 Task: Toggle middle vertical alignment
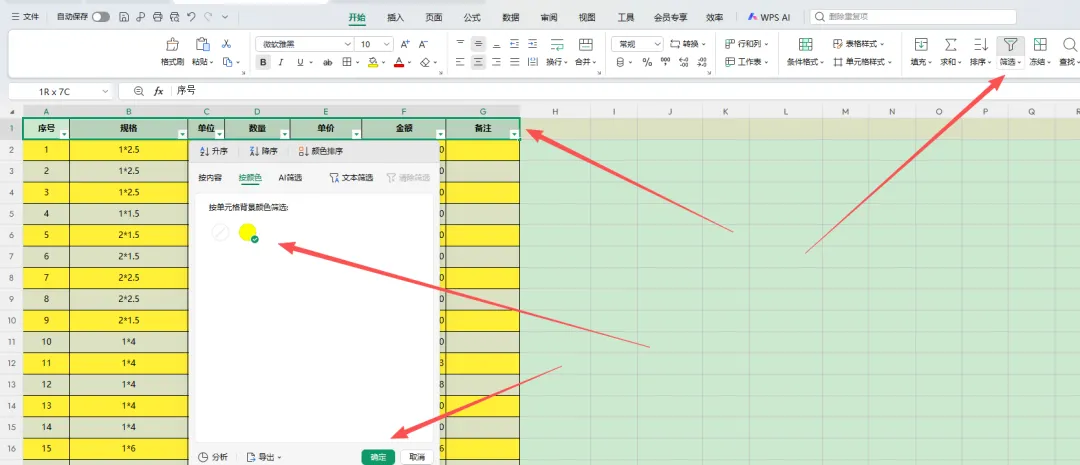[478, 44]
